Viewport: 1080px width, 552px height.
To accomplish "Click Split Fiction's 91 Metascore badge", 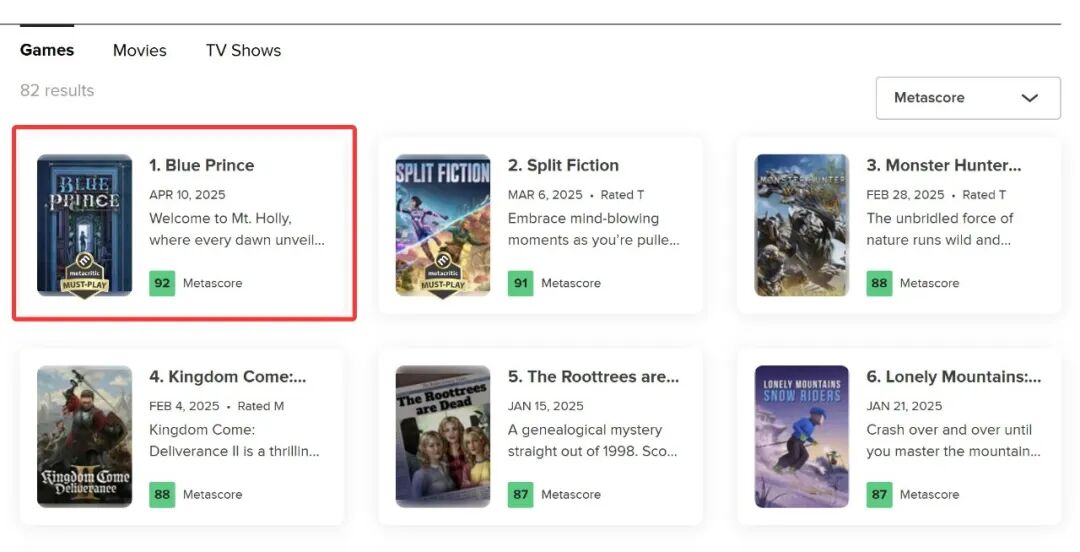I will pyautogui.click(x=521, y=283).
